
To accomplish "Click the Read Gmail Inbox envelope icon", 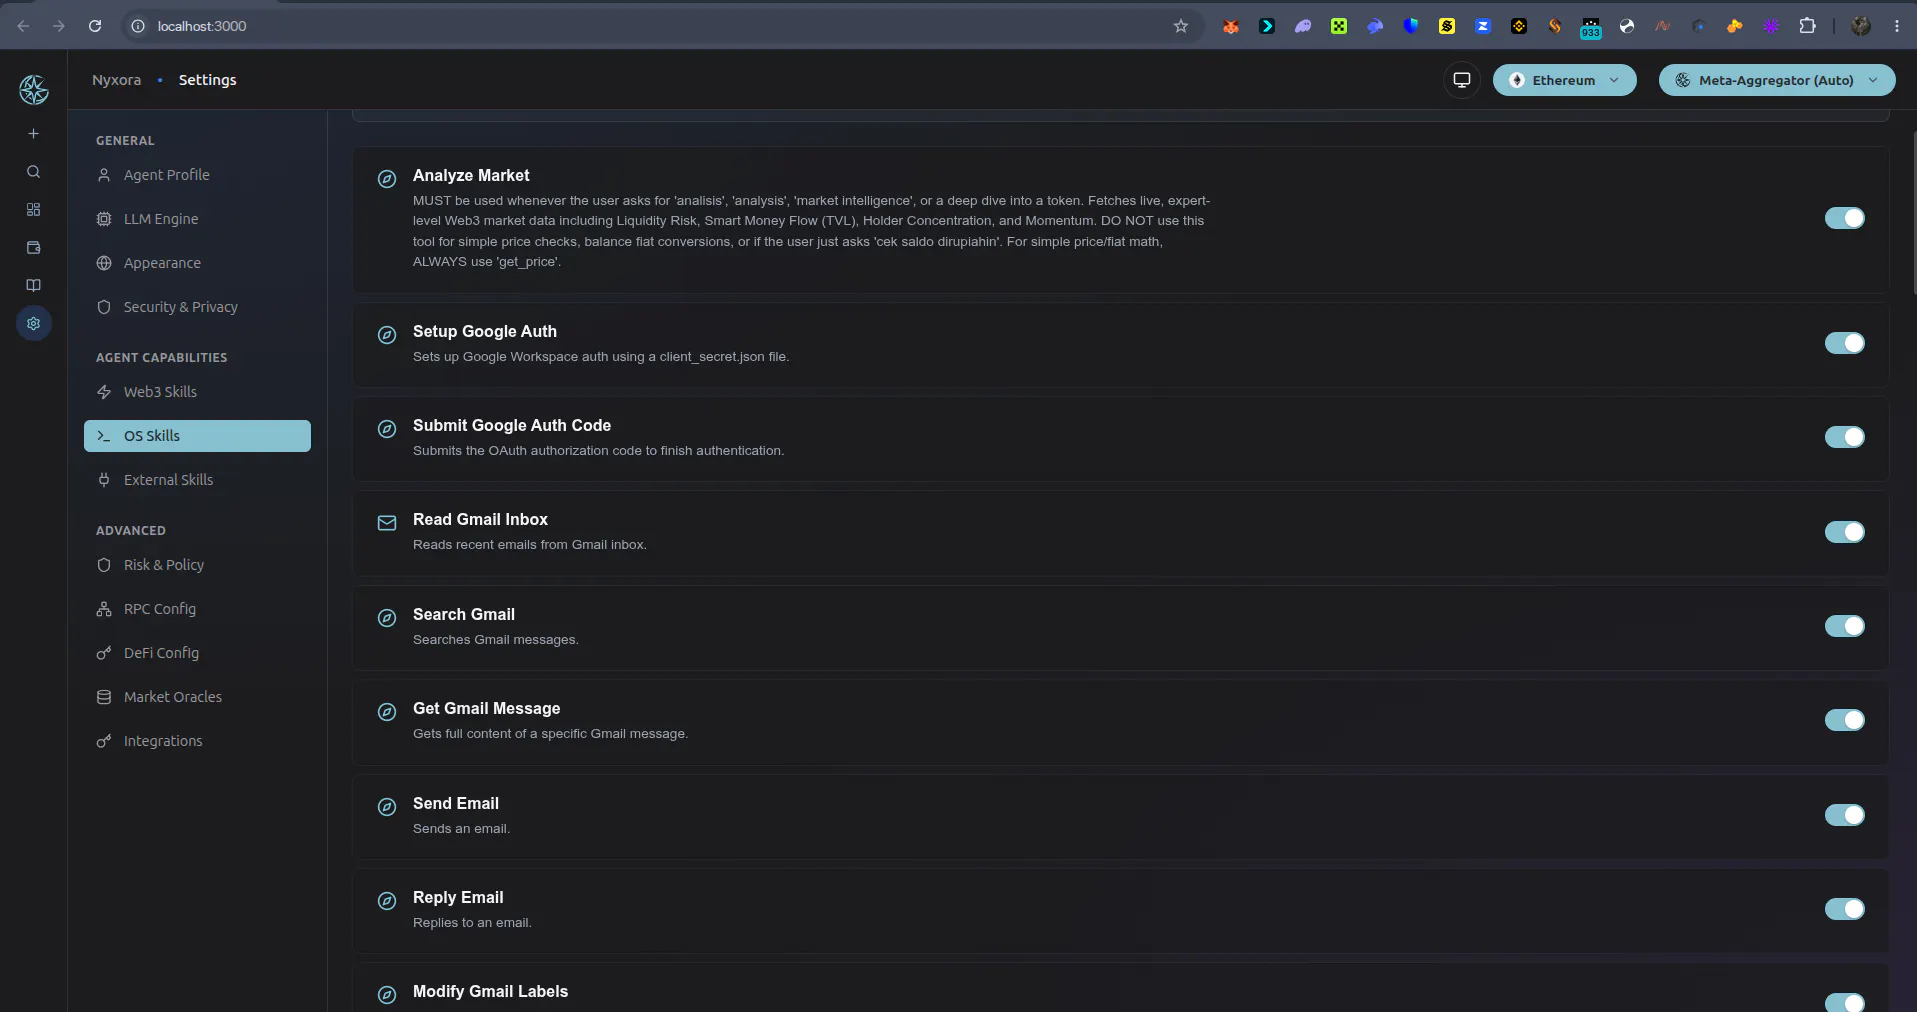I will pos(387,523).
